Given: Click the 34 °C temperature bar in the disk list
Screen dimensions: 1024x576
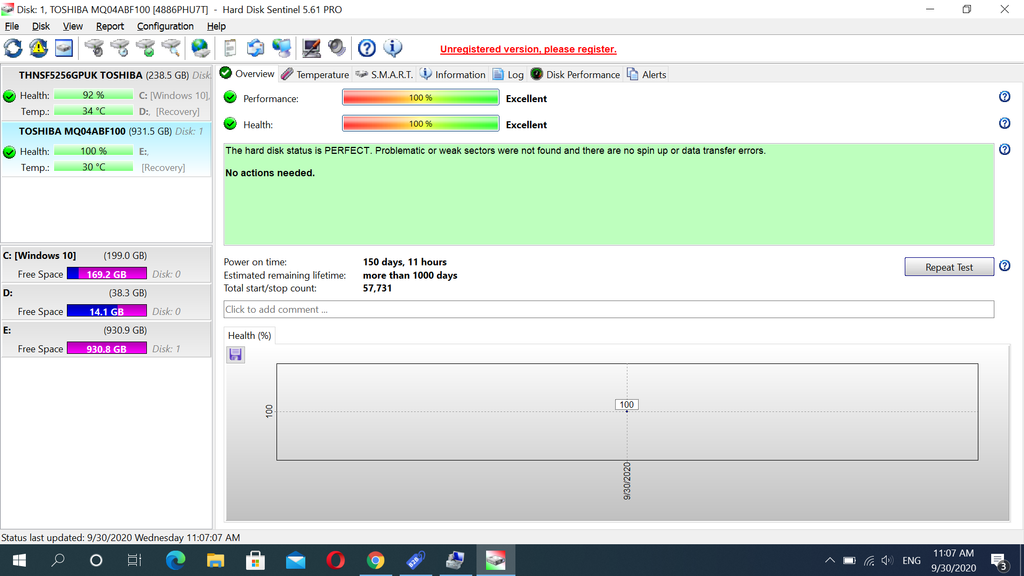Looking at the screenshot, I should (93, 111).
